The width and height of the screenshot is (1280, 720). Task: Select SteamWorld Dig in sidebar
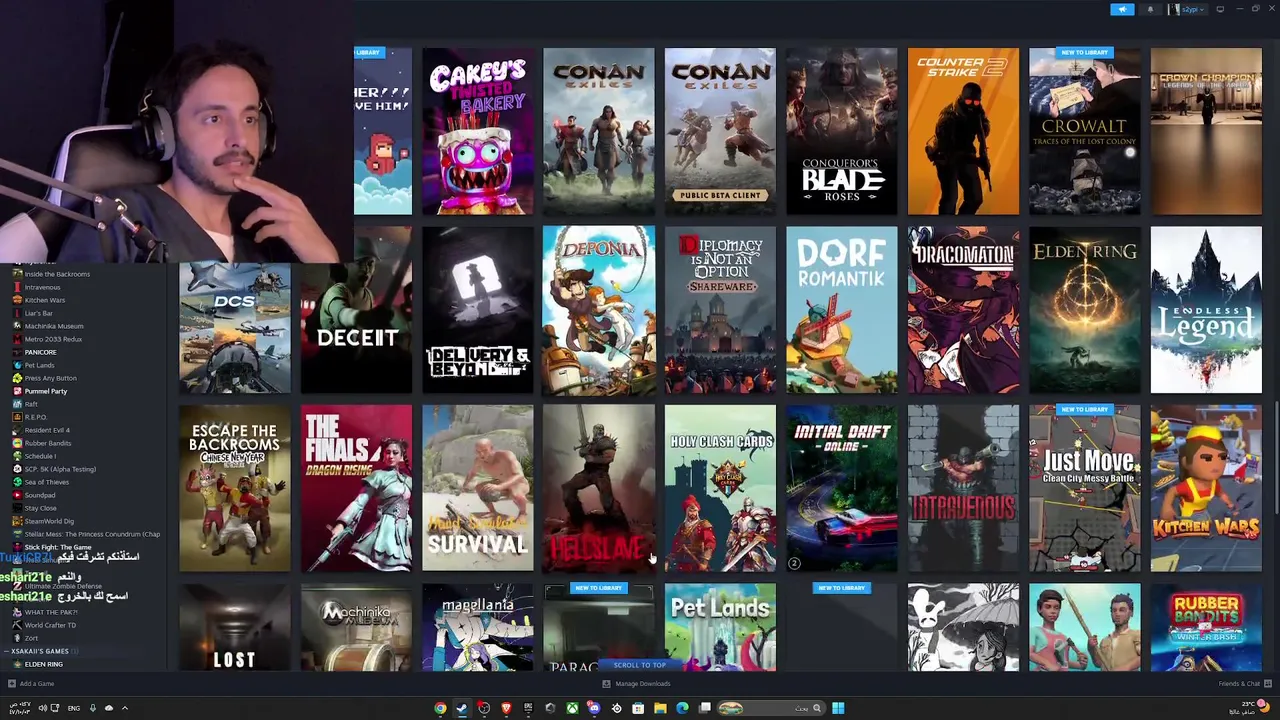click(x=49, y=521)
